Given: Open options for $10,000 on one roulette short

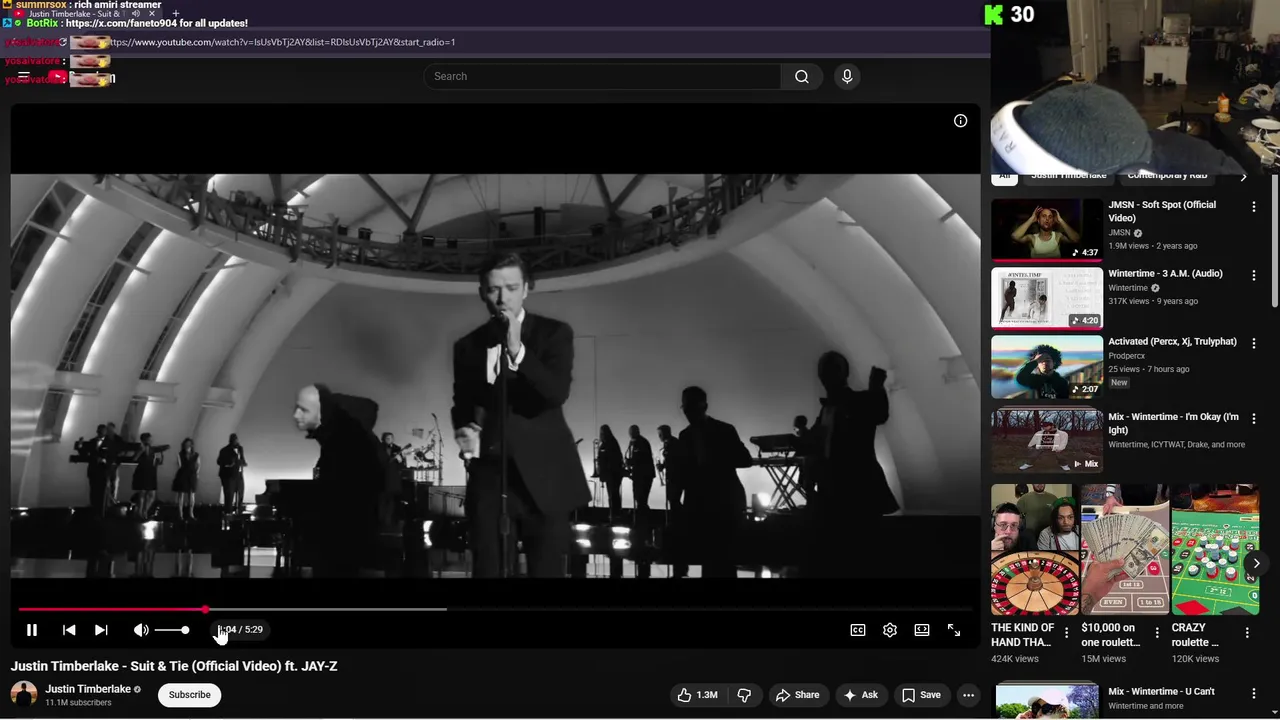Looking at the screenshot, I should click(x=1157, y=633).
